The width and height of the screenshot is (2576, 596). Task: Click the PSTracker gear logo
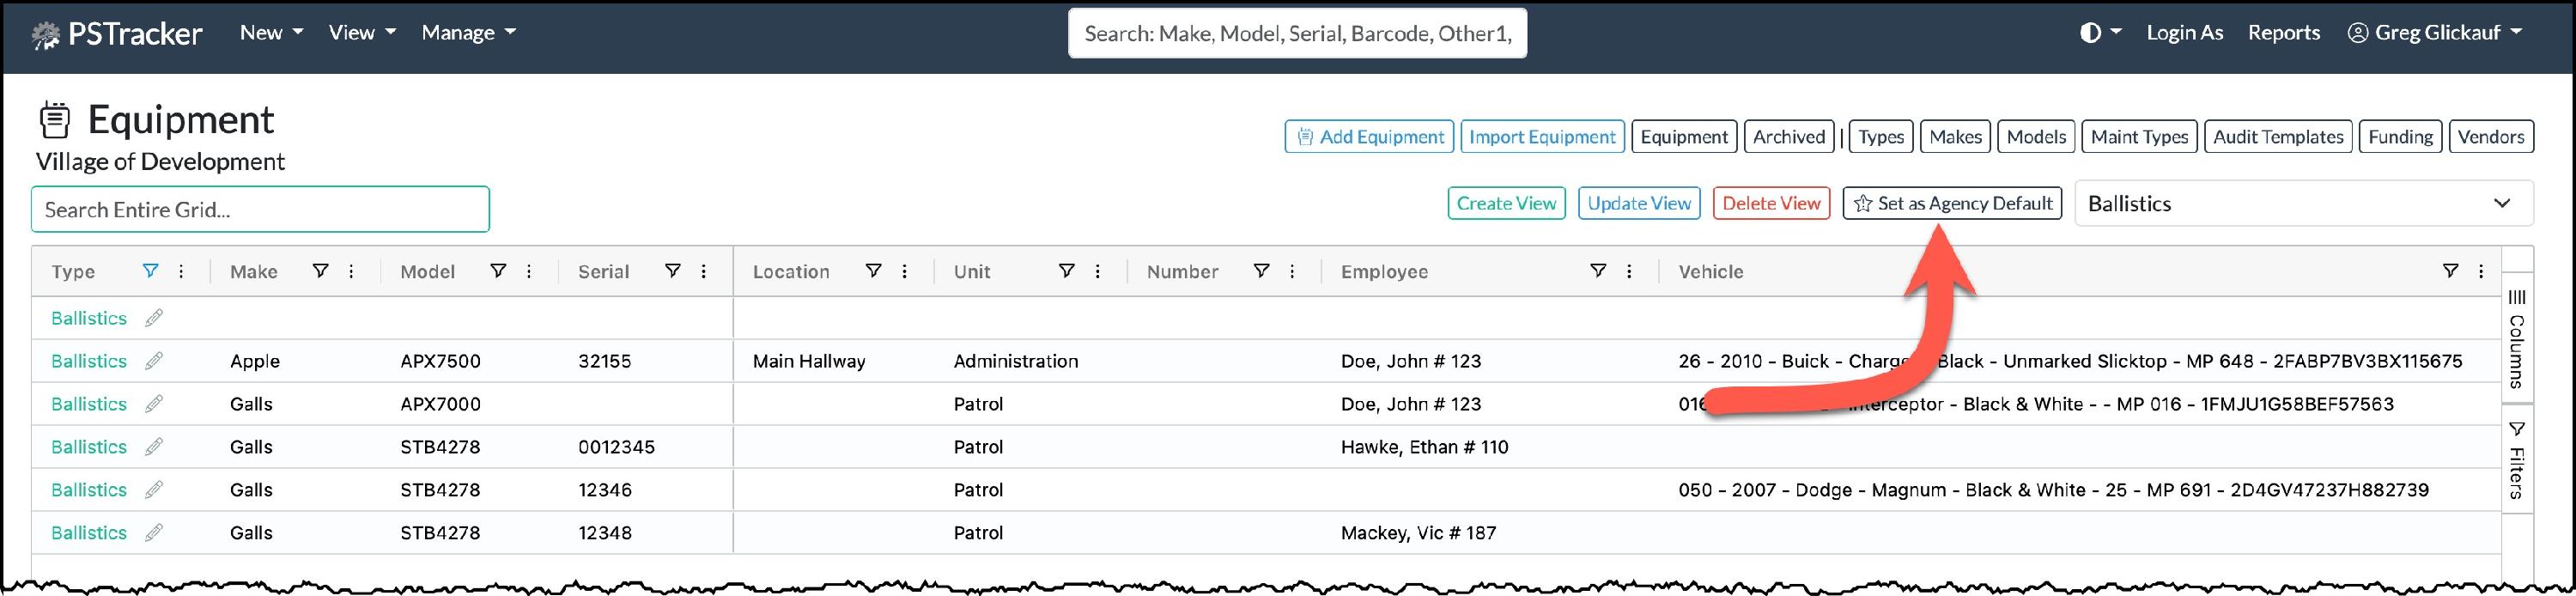[x=46, y=35]
